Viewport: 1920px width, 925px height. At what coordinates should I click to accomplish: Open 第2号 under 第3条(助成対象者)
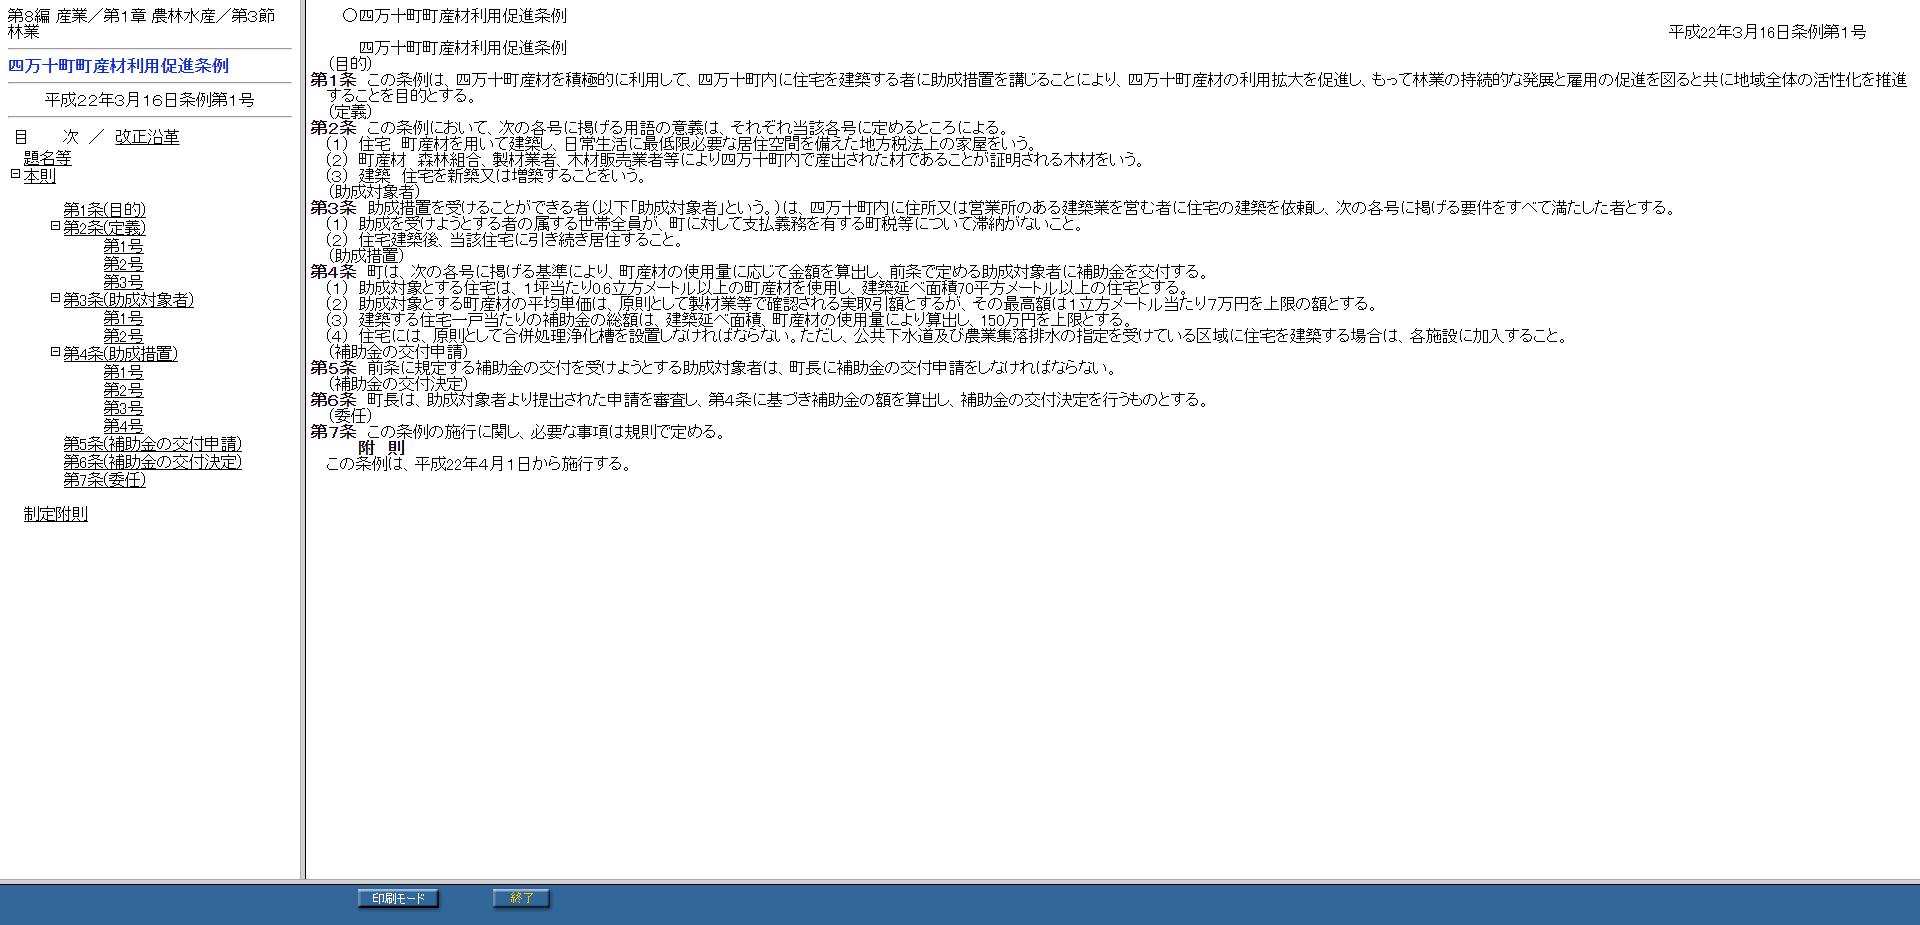tap(123, 336)
